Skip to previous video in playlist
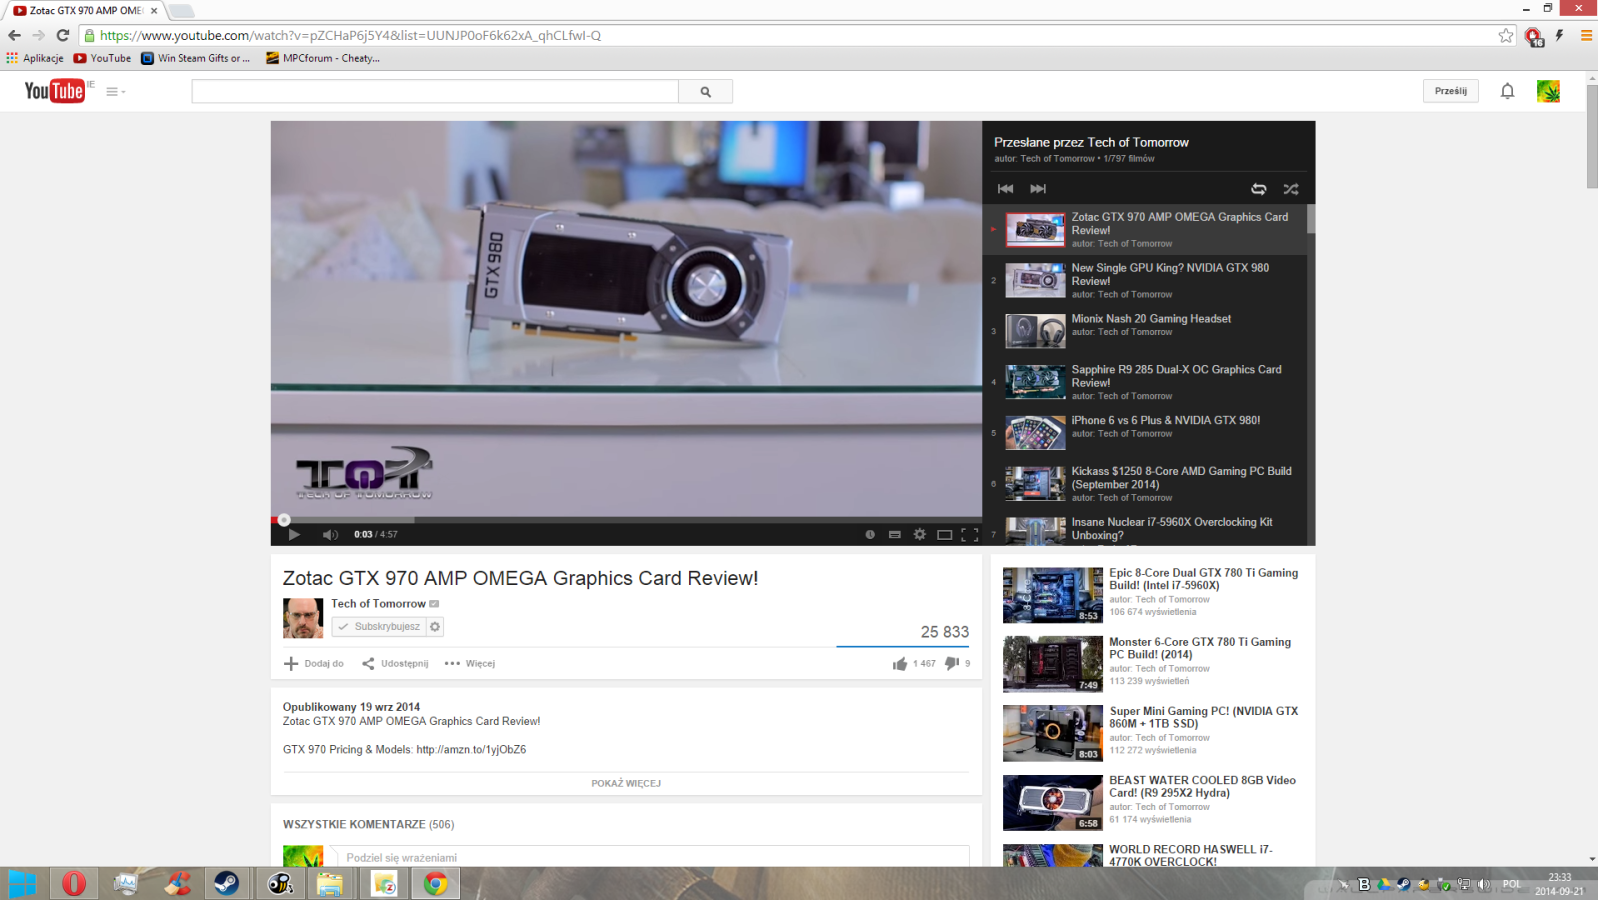Image resolution: width=1598 pixels, height=900 pixels. (1006, 189)
